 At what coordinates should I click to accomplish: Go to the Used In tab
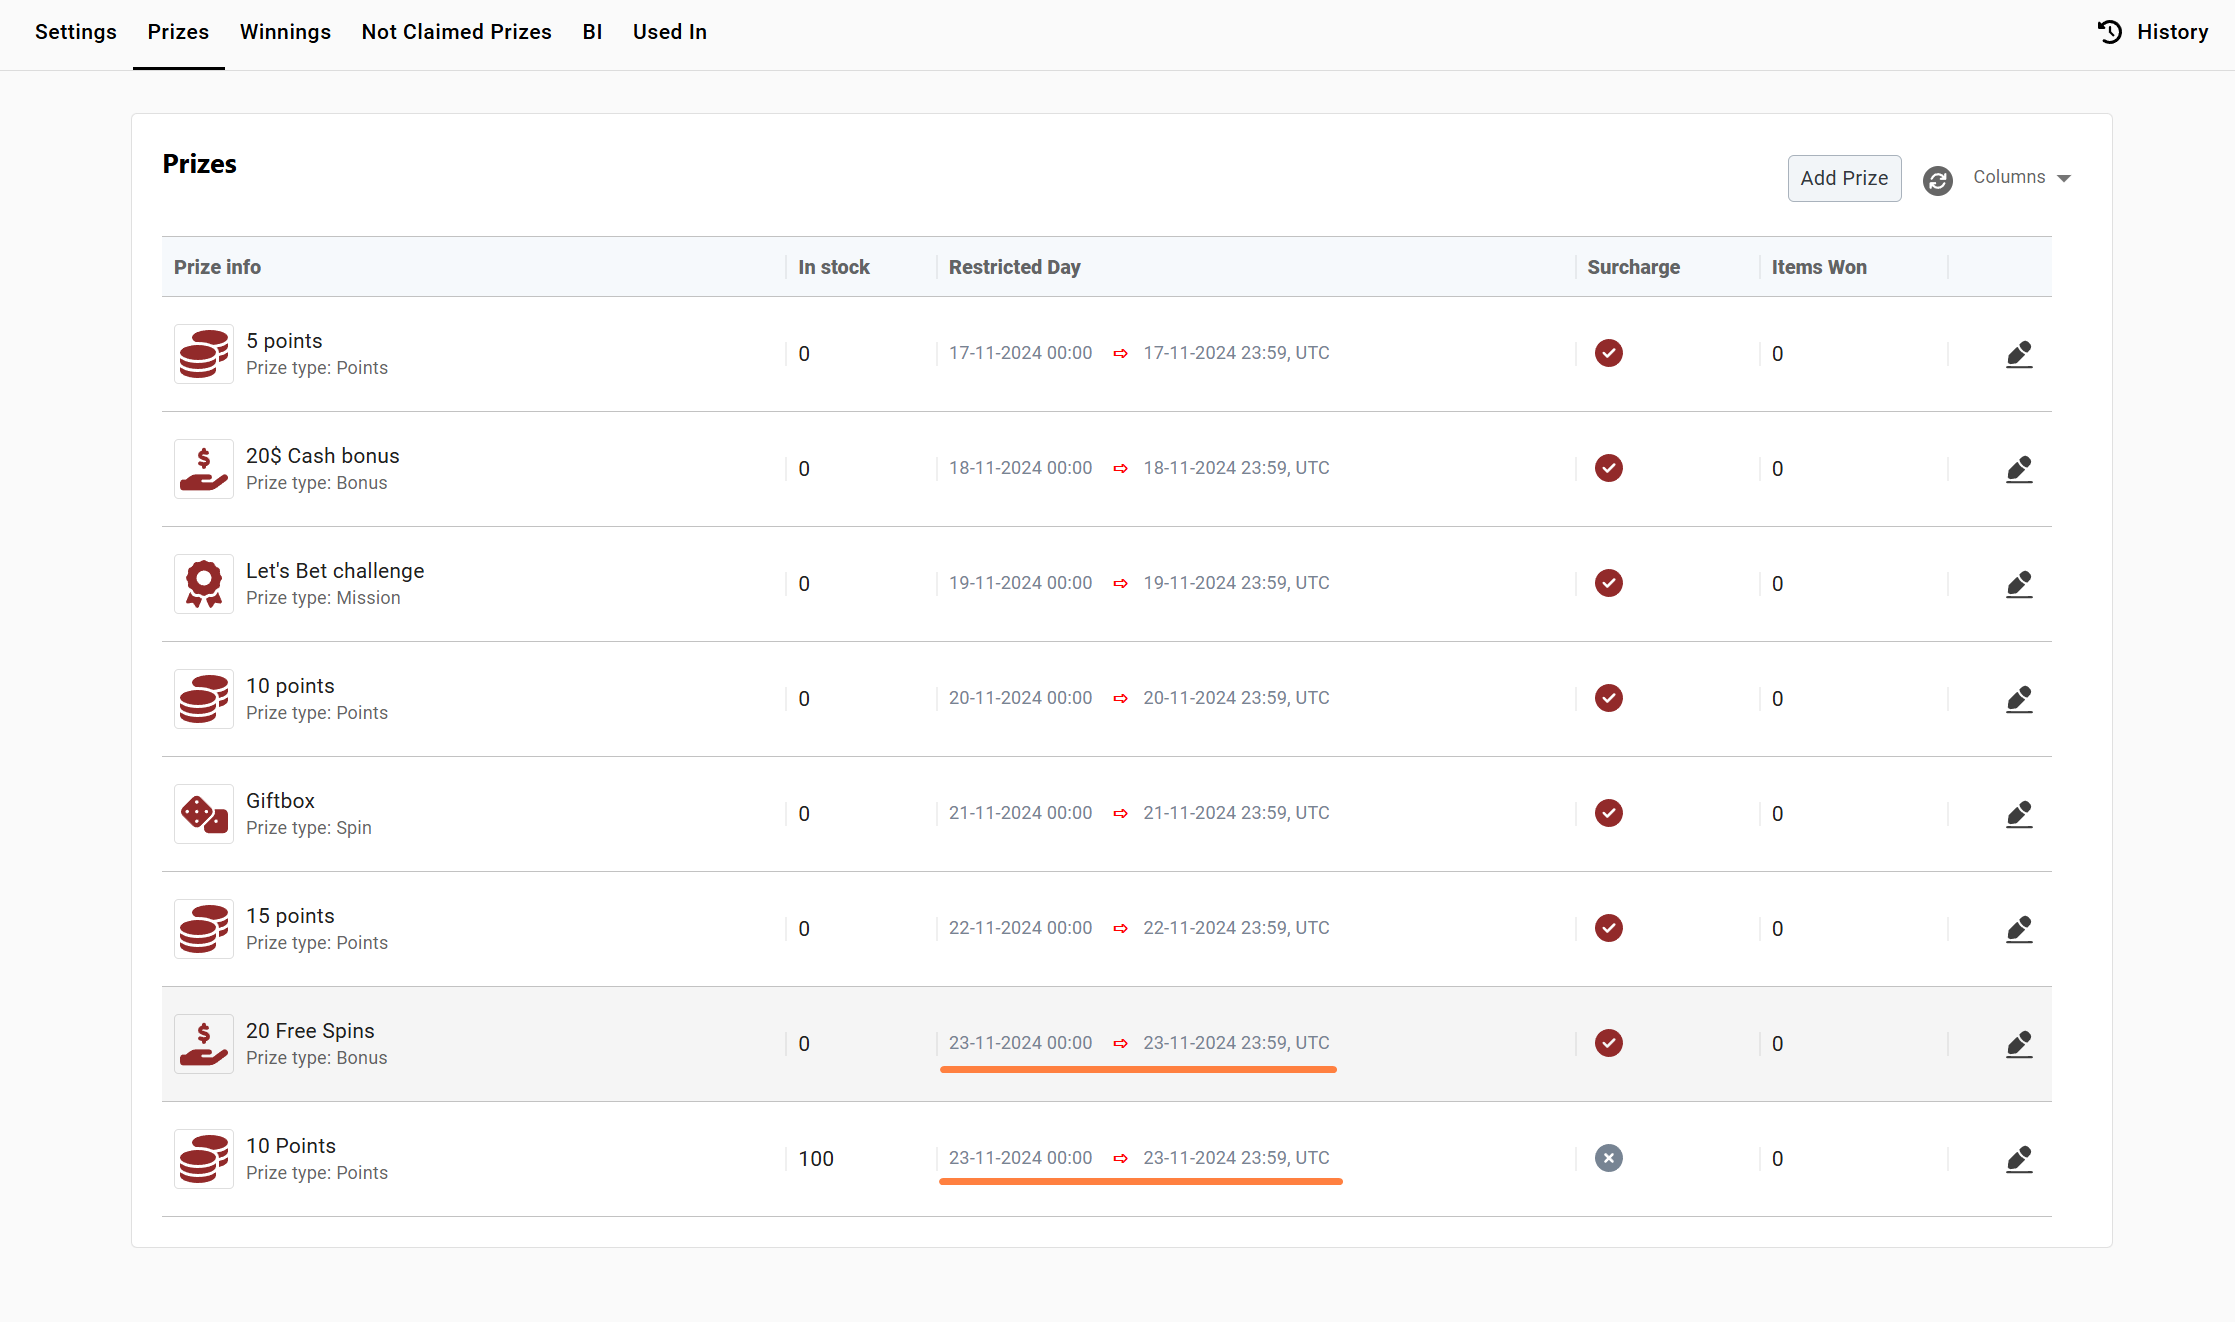coord(669,32)
